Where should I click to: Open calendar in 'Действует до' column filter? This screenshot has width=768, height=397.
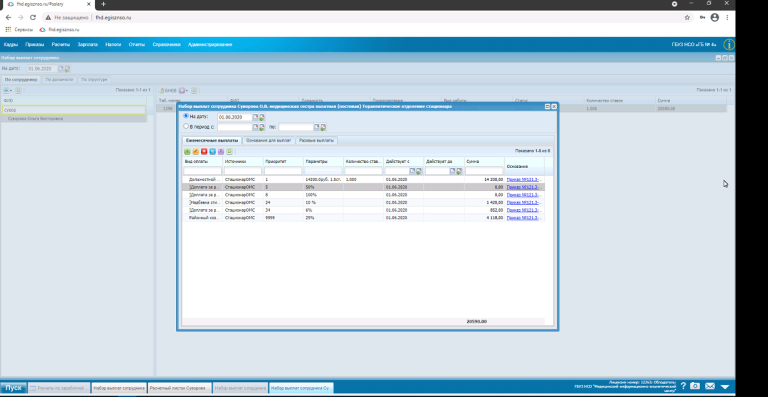click(453, 171)
